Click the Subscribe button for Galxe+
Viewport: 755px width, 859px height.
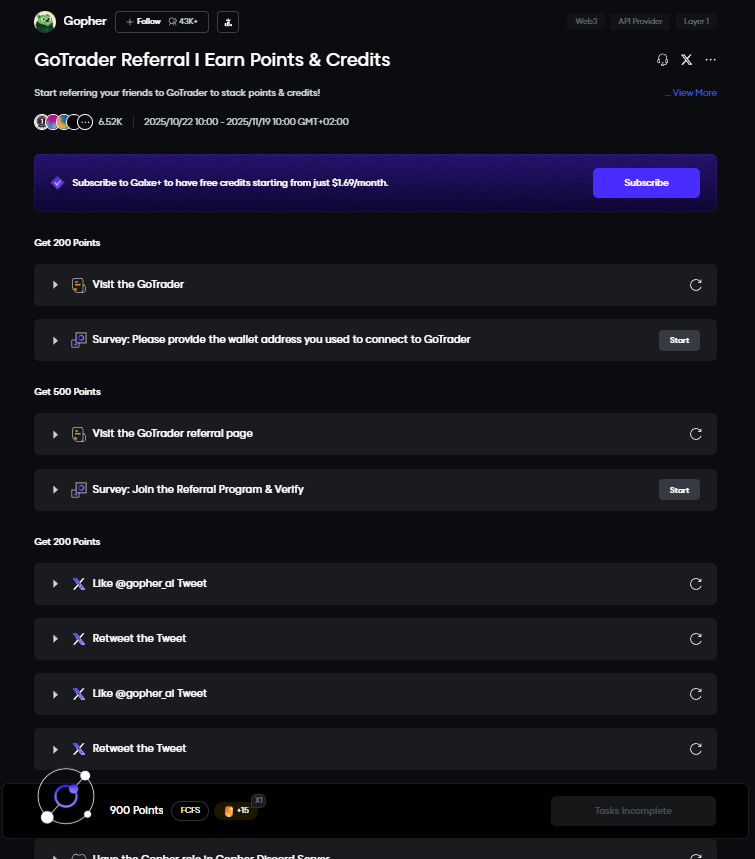click(x=646, y=183)
